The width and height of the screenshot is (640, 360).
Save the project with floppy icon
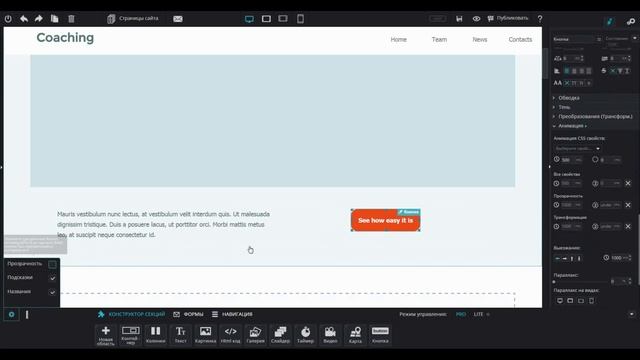tap(459, 19)
